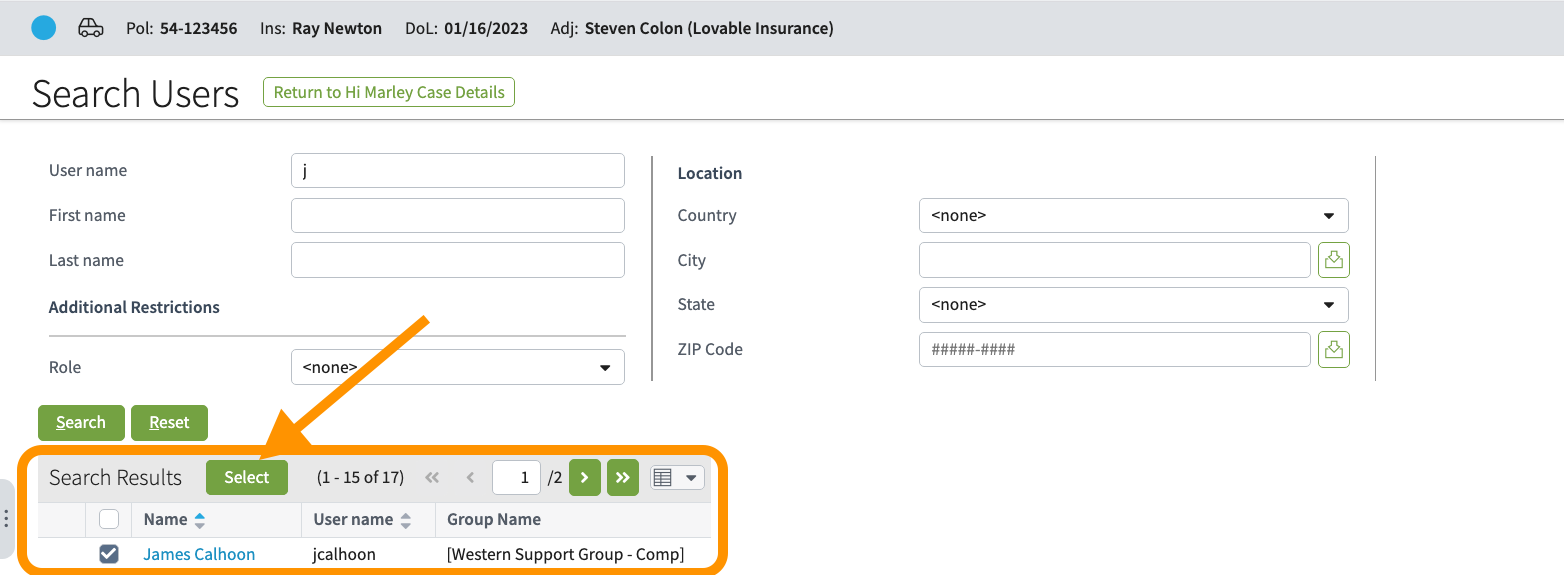Click the First name input field
This screenshot has height=575, width=1564.
457,215
